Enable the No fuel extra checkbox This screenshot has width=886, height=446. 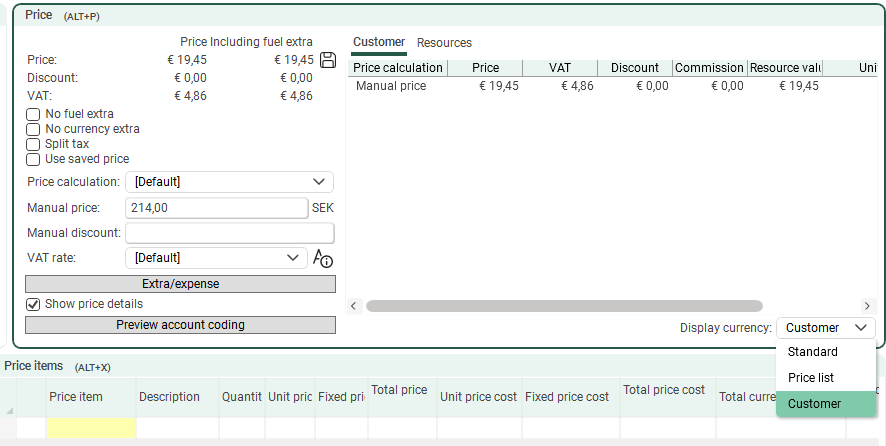coord(33,114)
